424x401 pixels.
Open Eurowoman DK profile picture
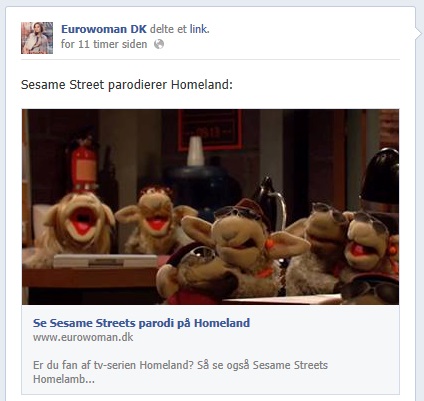(37, 38)
